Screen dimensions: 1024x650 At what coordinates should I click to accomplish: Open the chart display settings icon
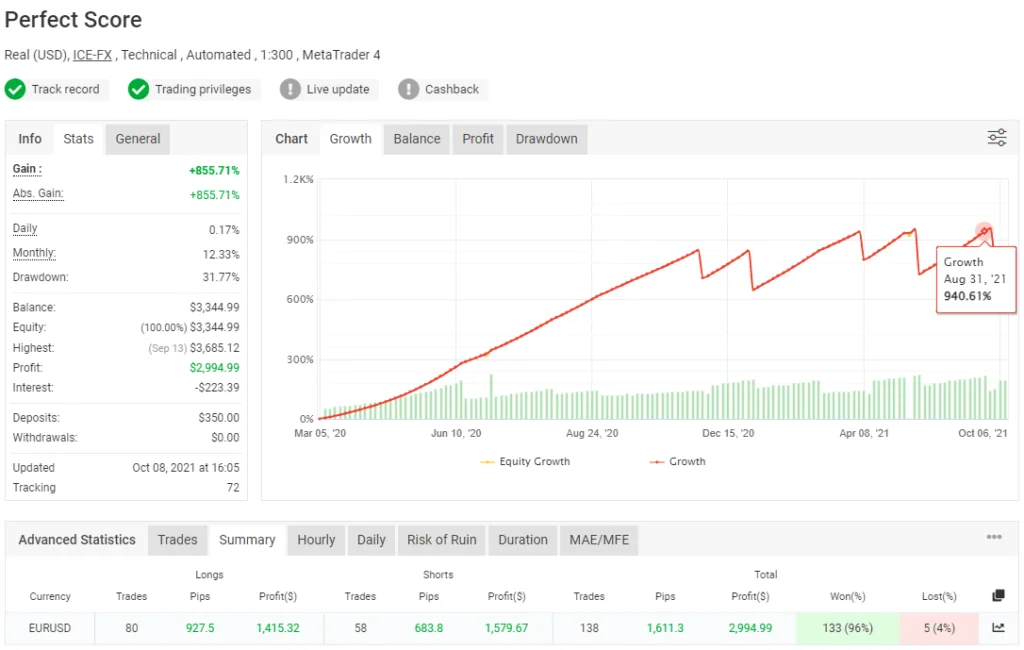(996, 138)
